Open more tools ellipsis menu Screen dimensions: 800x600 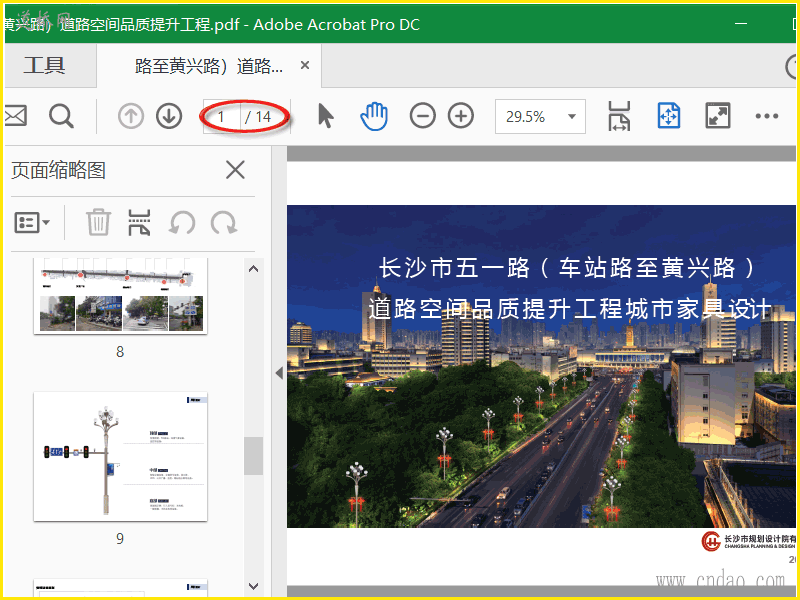point(766,116)
